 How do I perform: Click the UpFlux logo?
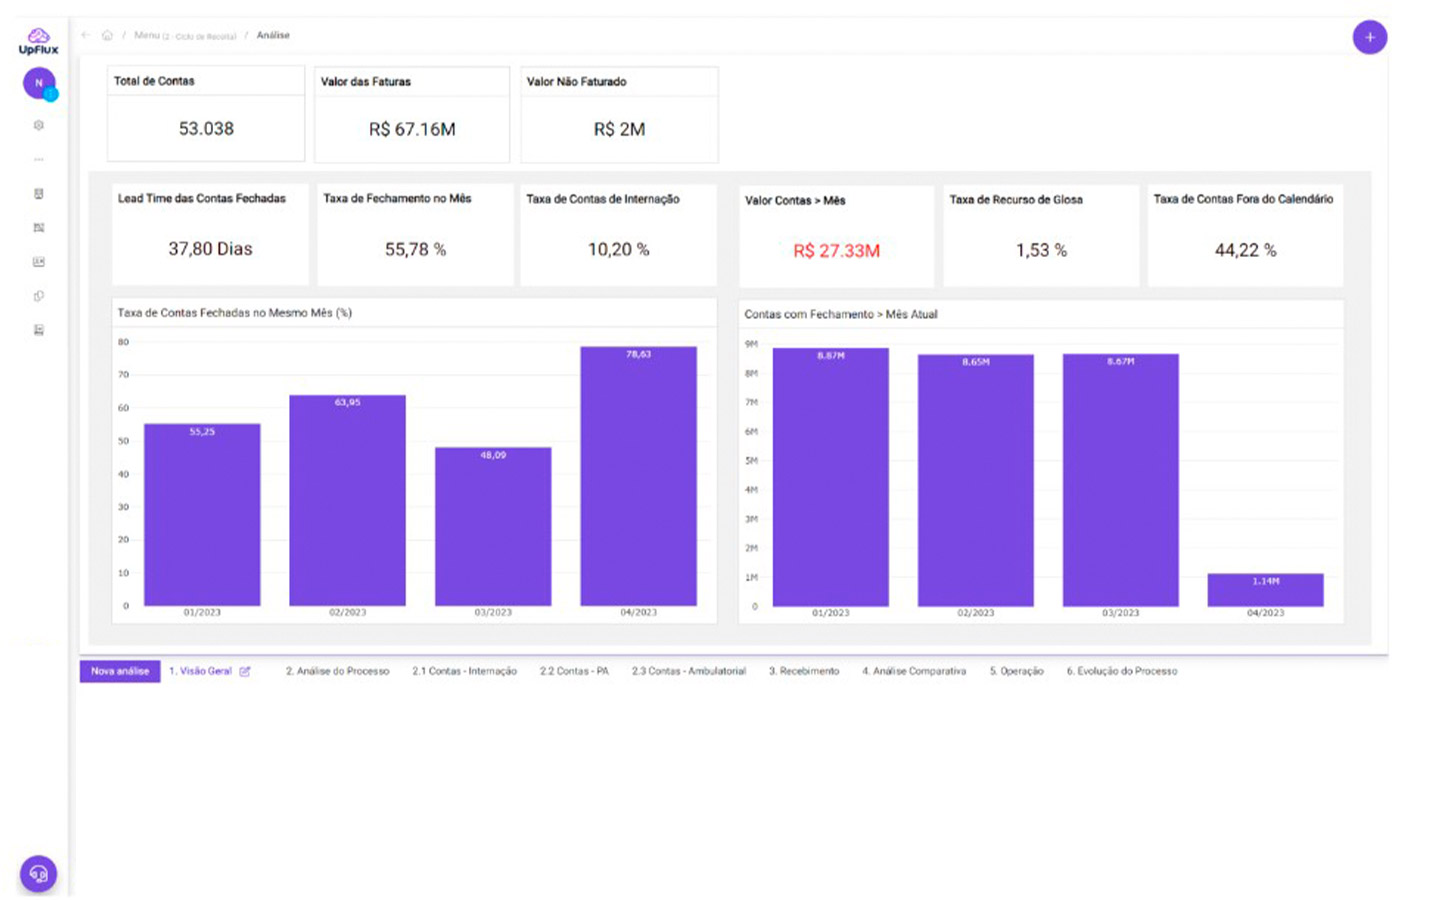point(38,41)
